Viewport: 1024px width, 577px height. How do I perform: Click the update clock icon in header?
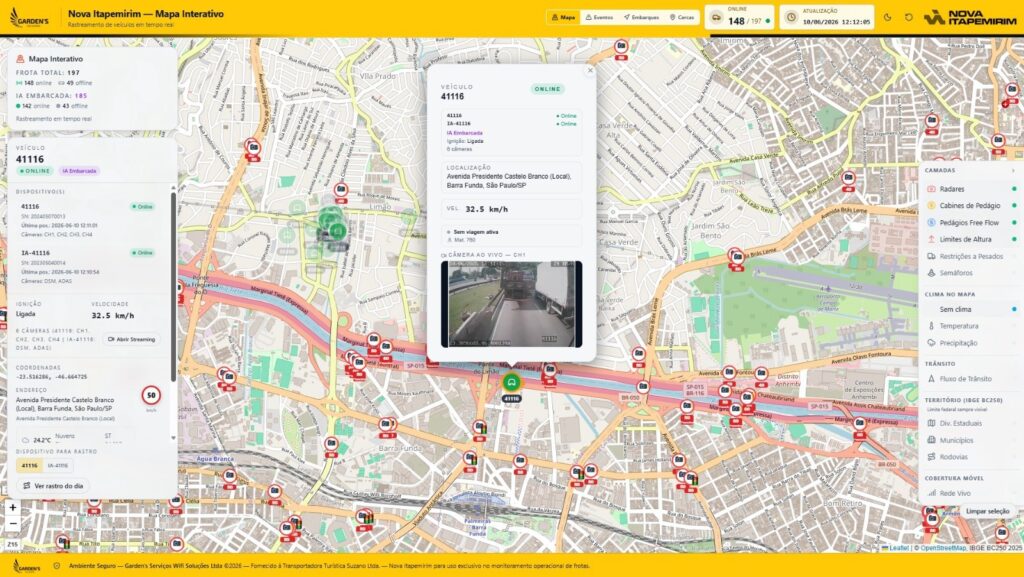click(x=791, y=18)
